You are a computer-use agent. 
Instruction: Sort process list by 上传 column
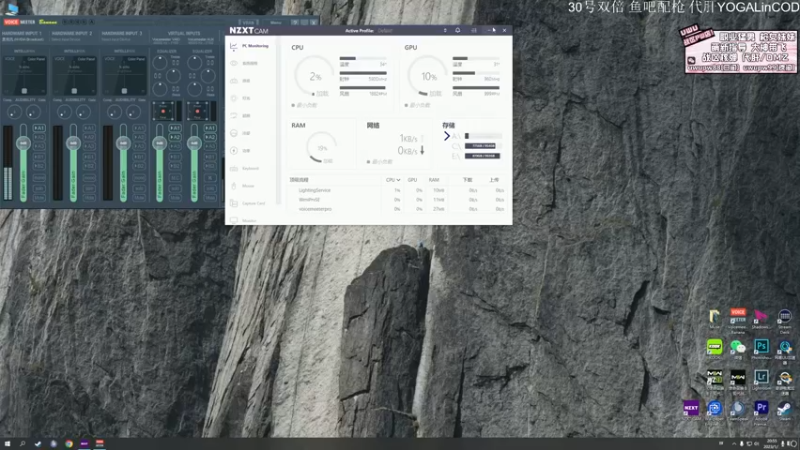[x=494, y=180]
